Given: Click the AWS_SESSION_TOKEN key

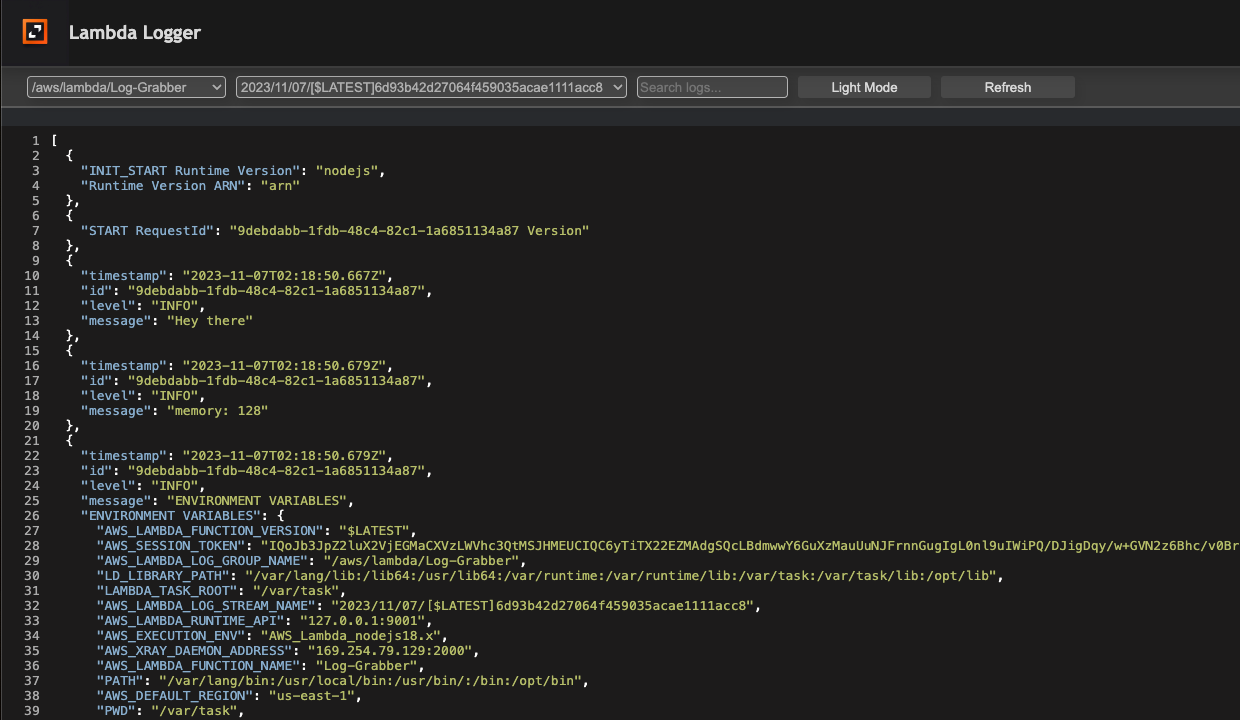Looking at the screenshot, I should (x=171, y=545).
